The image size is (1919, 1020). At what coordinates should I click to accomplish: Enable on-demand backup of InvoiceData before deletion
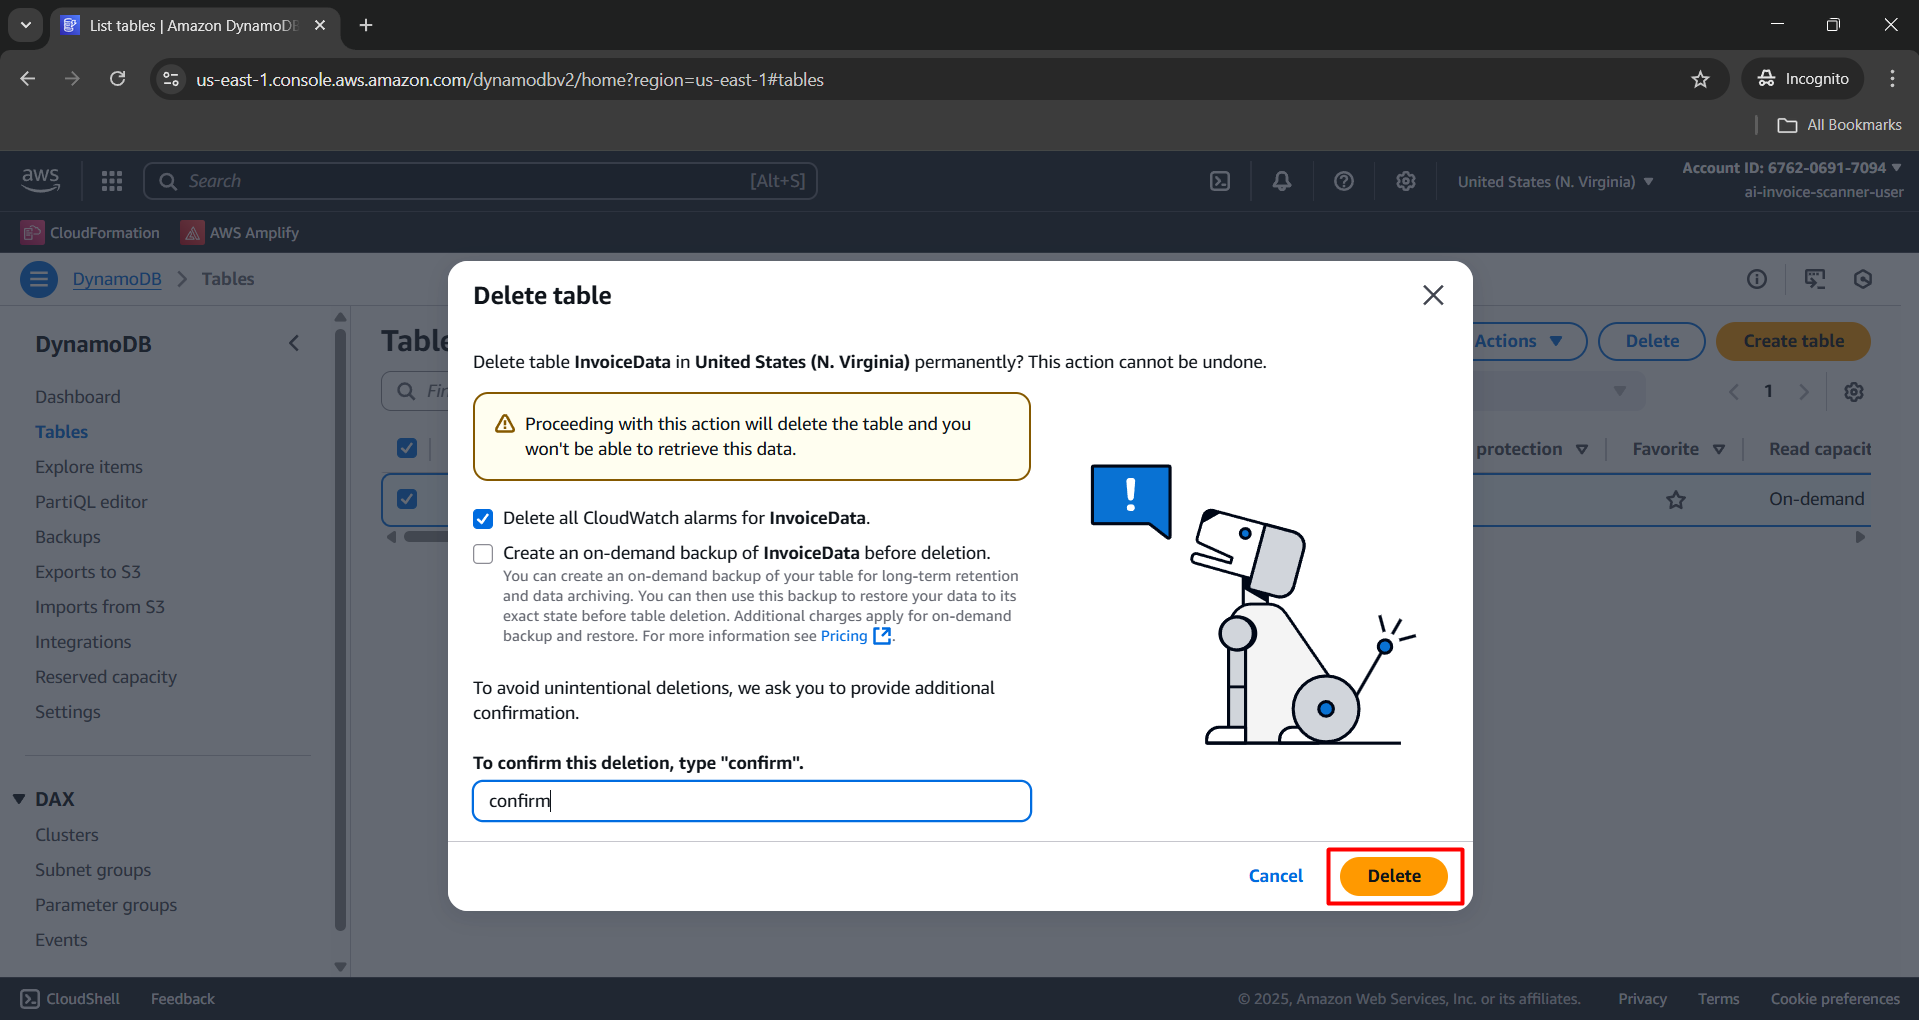[x=483, y=553]
